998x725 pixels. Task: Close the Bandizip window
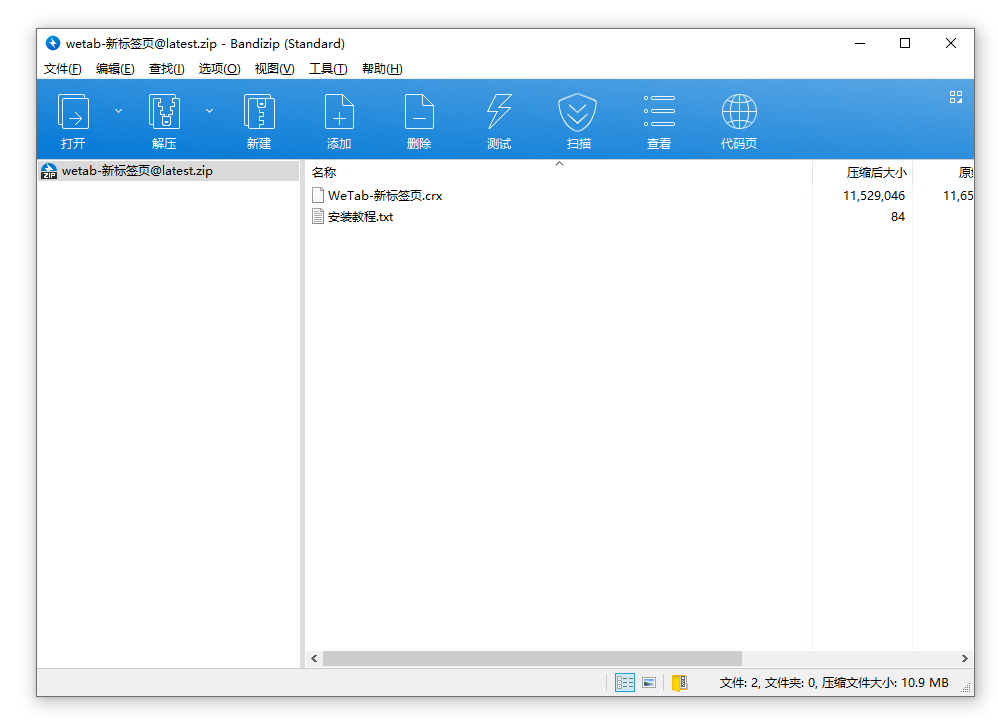pos(950,43)
